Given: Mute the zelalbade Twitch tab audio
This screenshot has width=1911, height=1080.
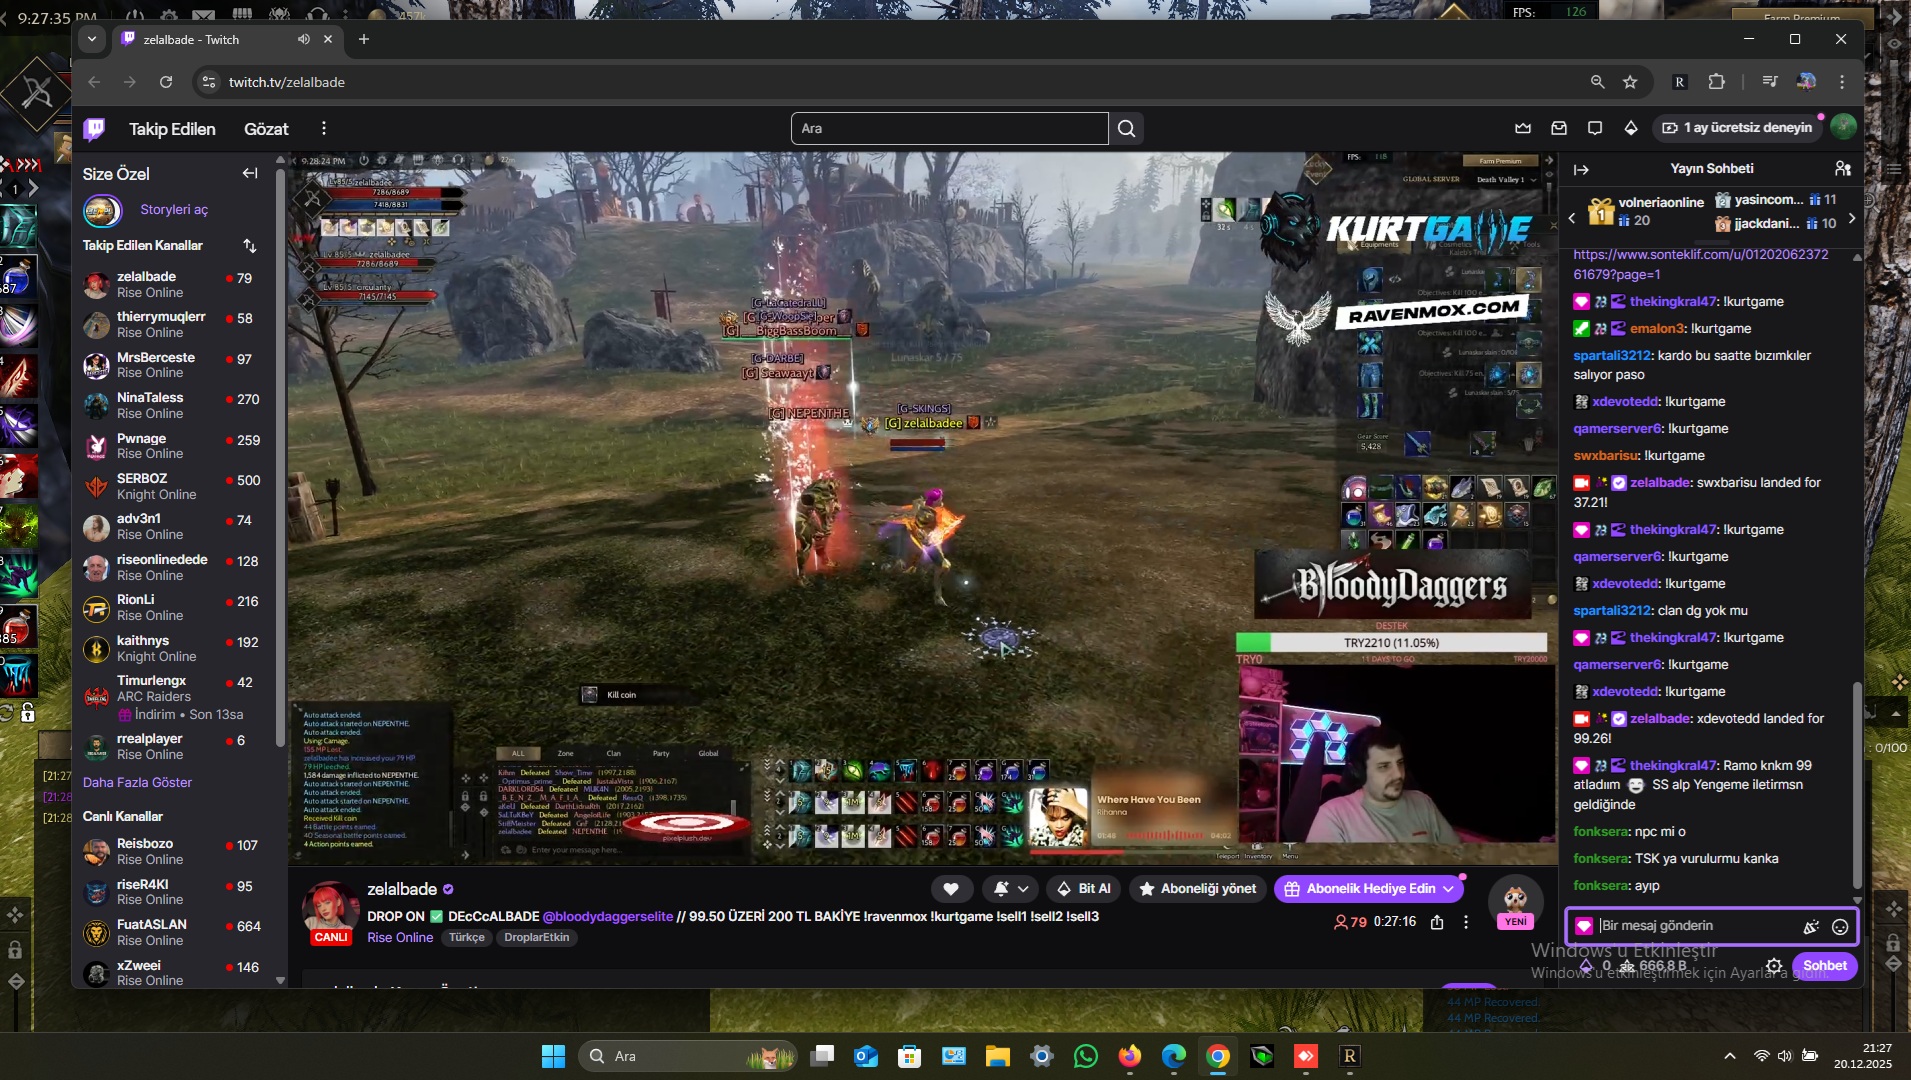Looking at the screenshot, I should coord(303,39).
